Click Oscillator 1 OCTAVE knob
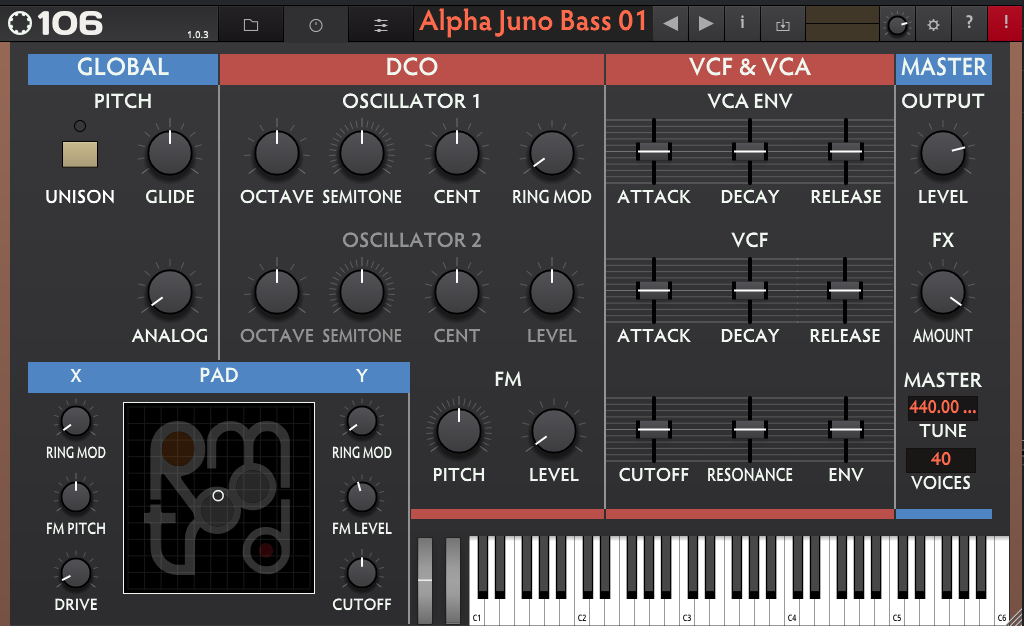This screenshot has height=626, width=1024. (x=277, y=153)
